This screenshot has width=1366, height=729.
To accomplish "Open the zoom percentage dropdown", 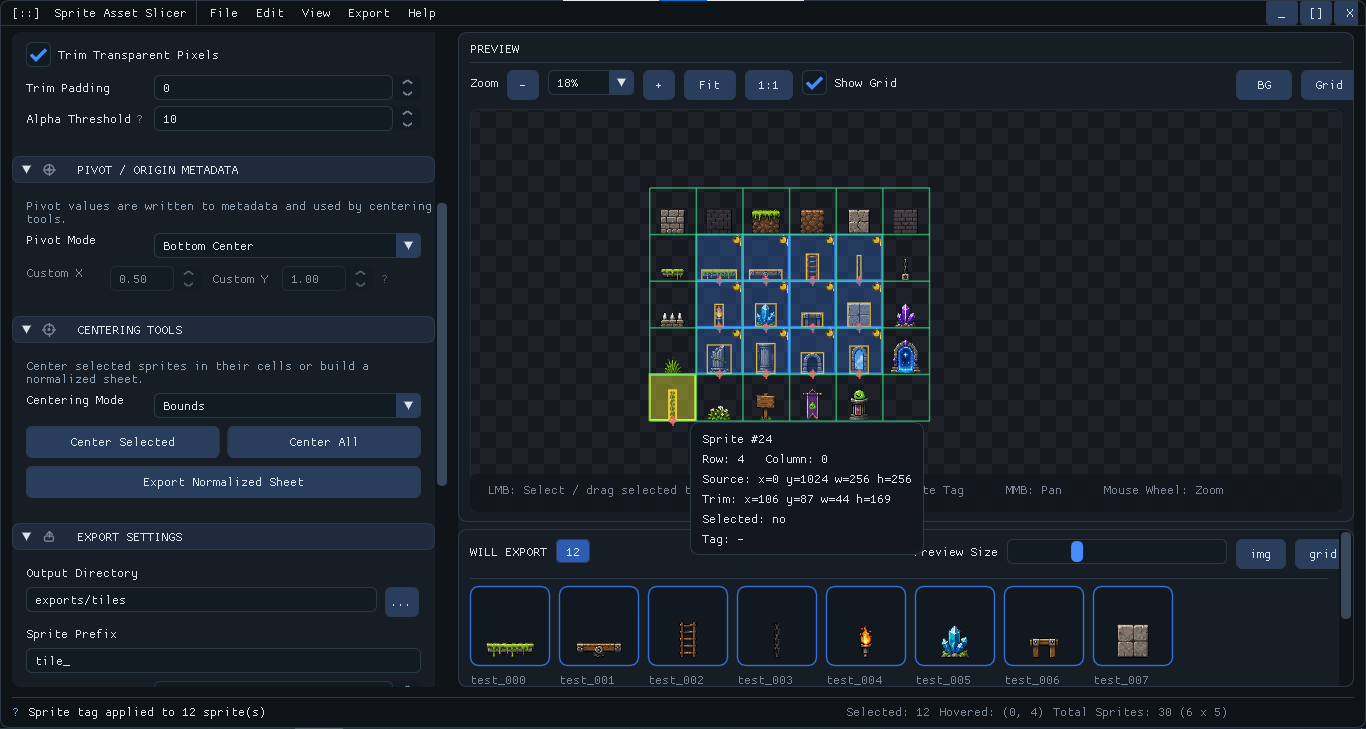I will (591, 83).
